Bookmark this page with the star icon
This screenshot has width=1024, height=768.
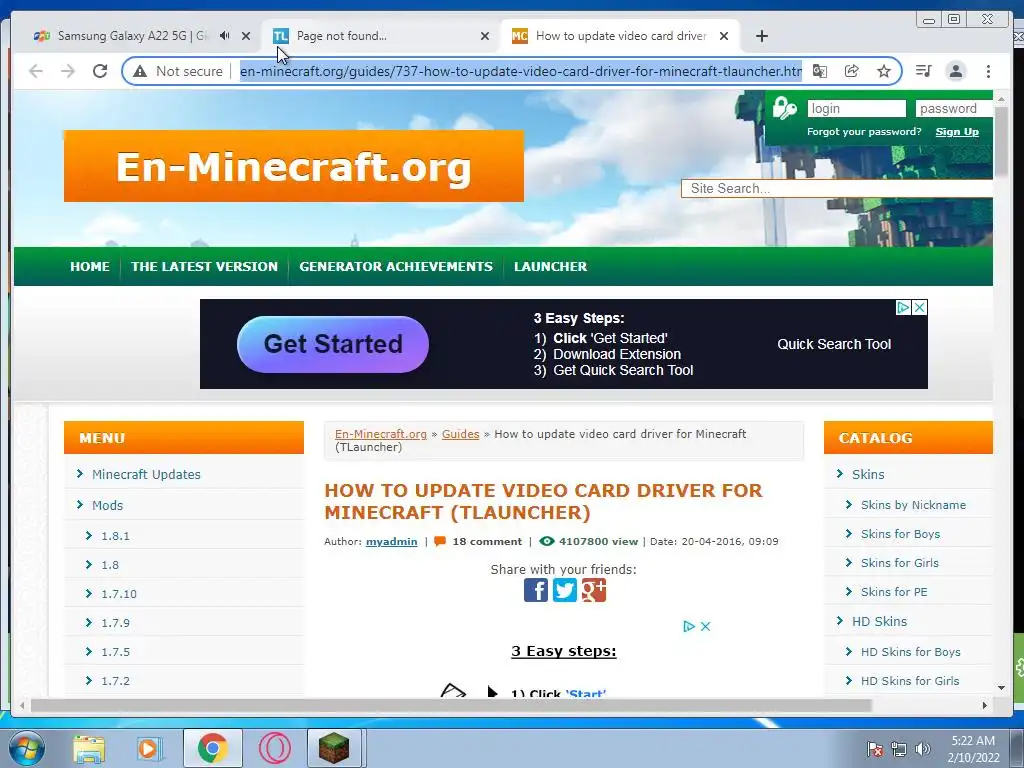point(884,71)
